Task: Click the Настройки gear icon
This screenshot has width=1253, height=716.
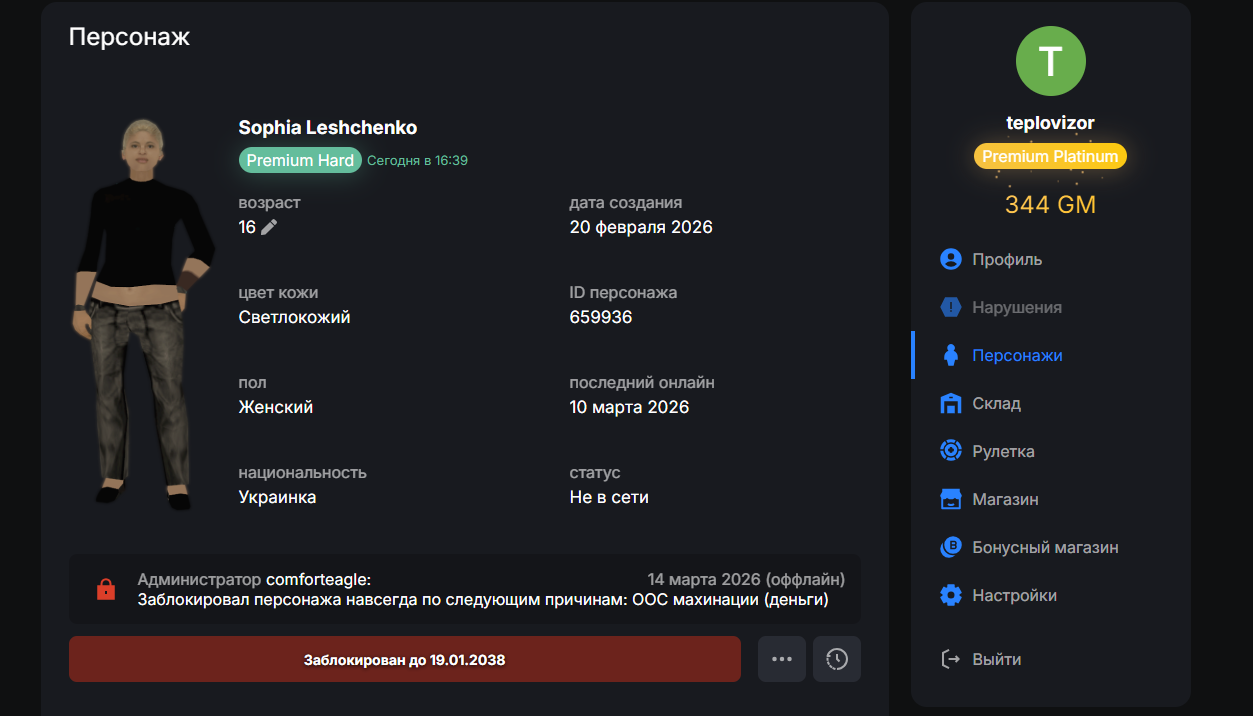Action: coord(950,595)
